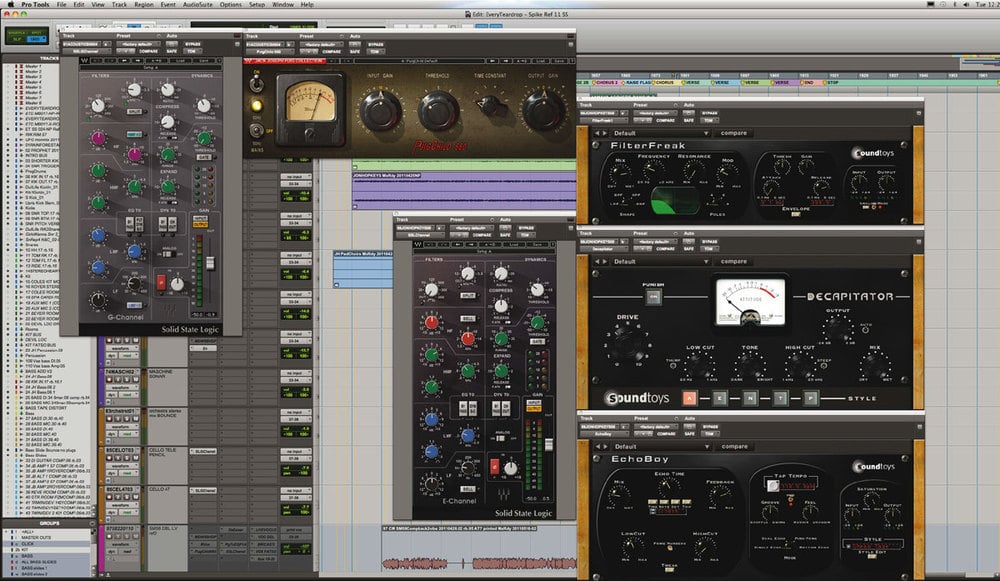Click compare button in Decapitator
The width and height of the screenshot is (1000, 581).
point(733,261)
